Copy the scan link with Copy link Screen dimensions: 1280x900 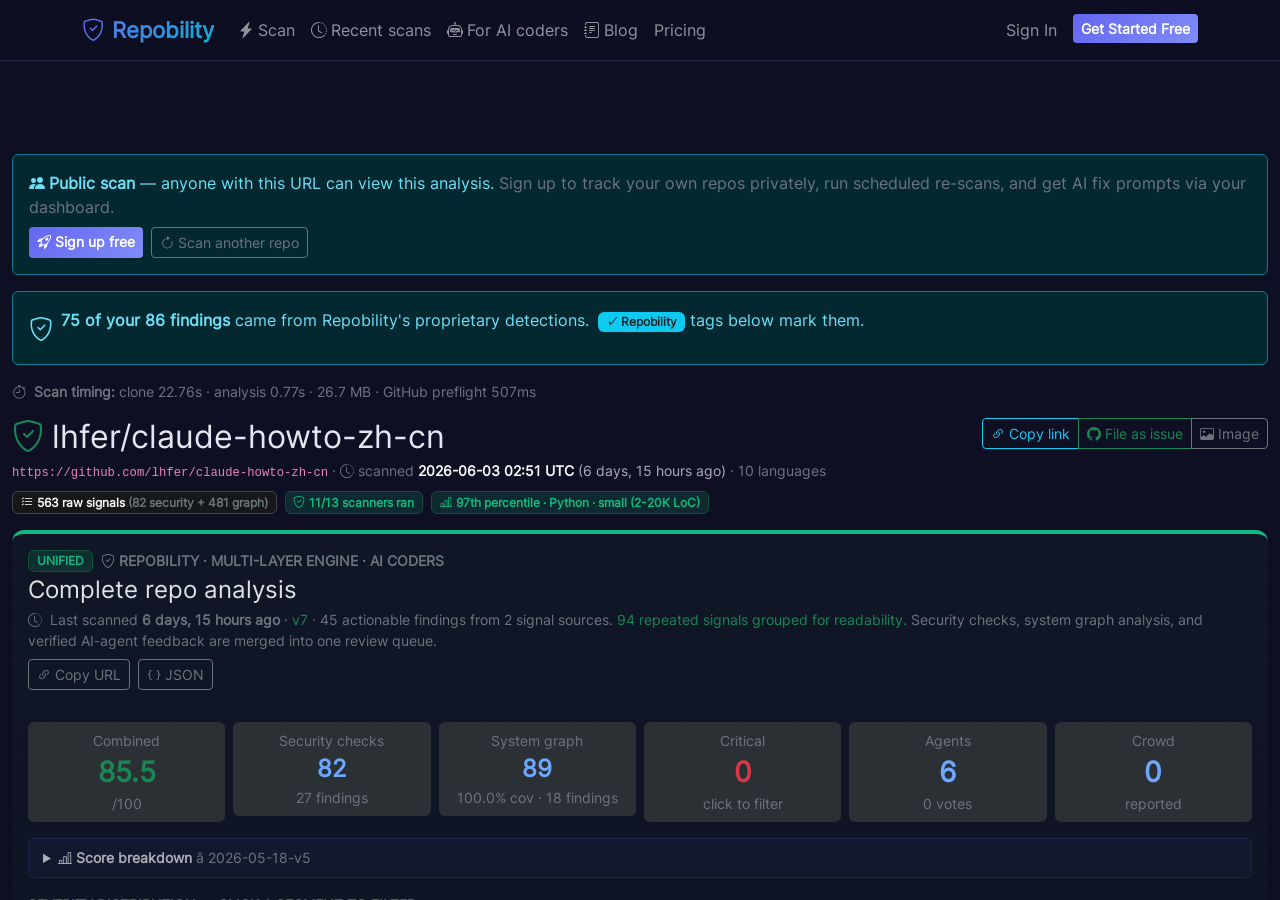1030,434
